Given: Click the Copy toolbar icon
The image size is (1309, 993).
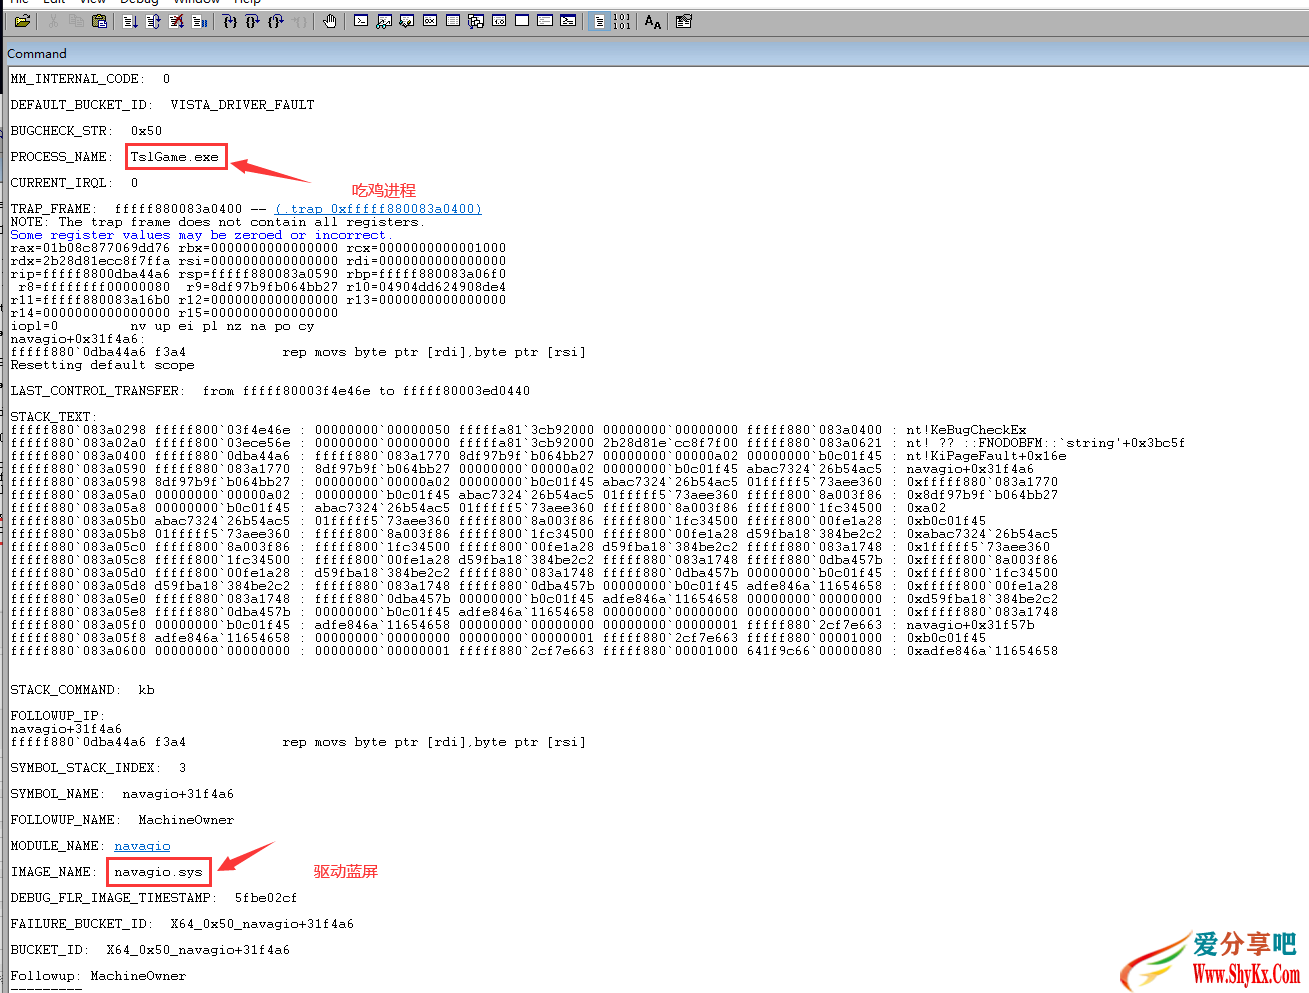Looking at the screenshot, I should 75,21.
